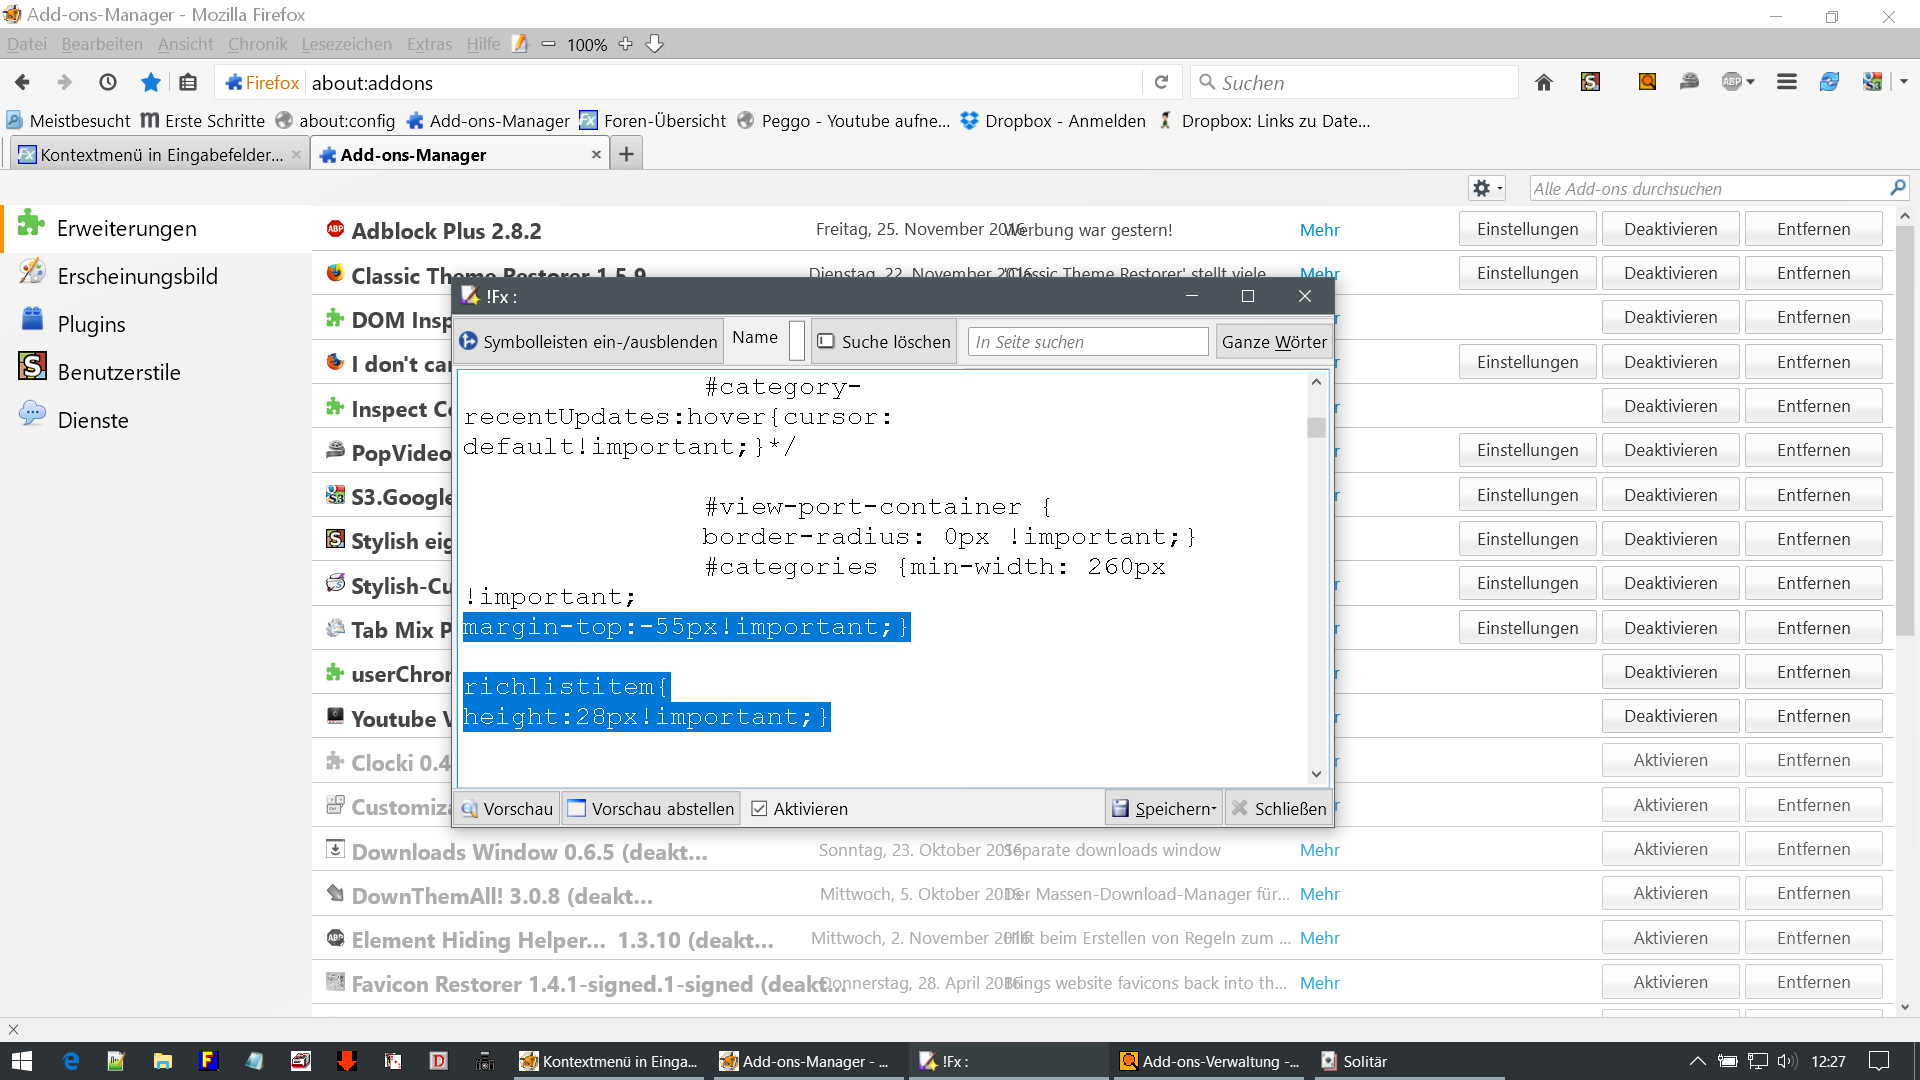Click the In Seite suchen field
Viewport: 1920px width, 1080px height.
click(1088, 342)
